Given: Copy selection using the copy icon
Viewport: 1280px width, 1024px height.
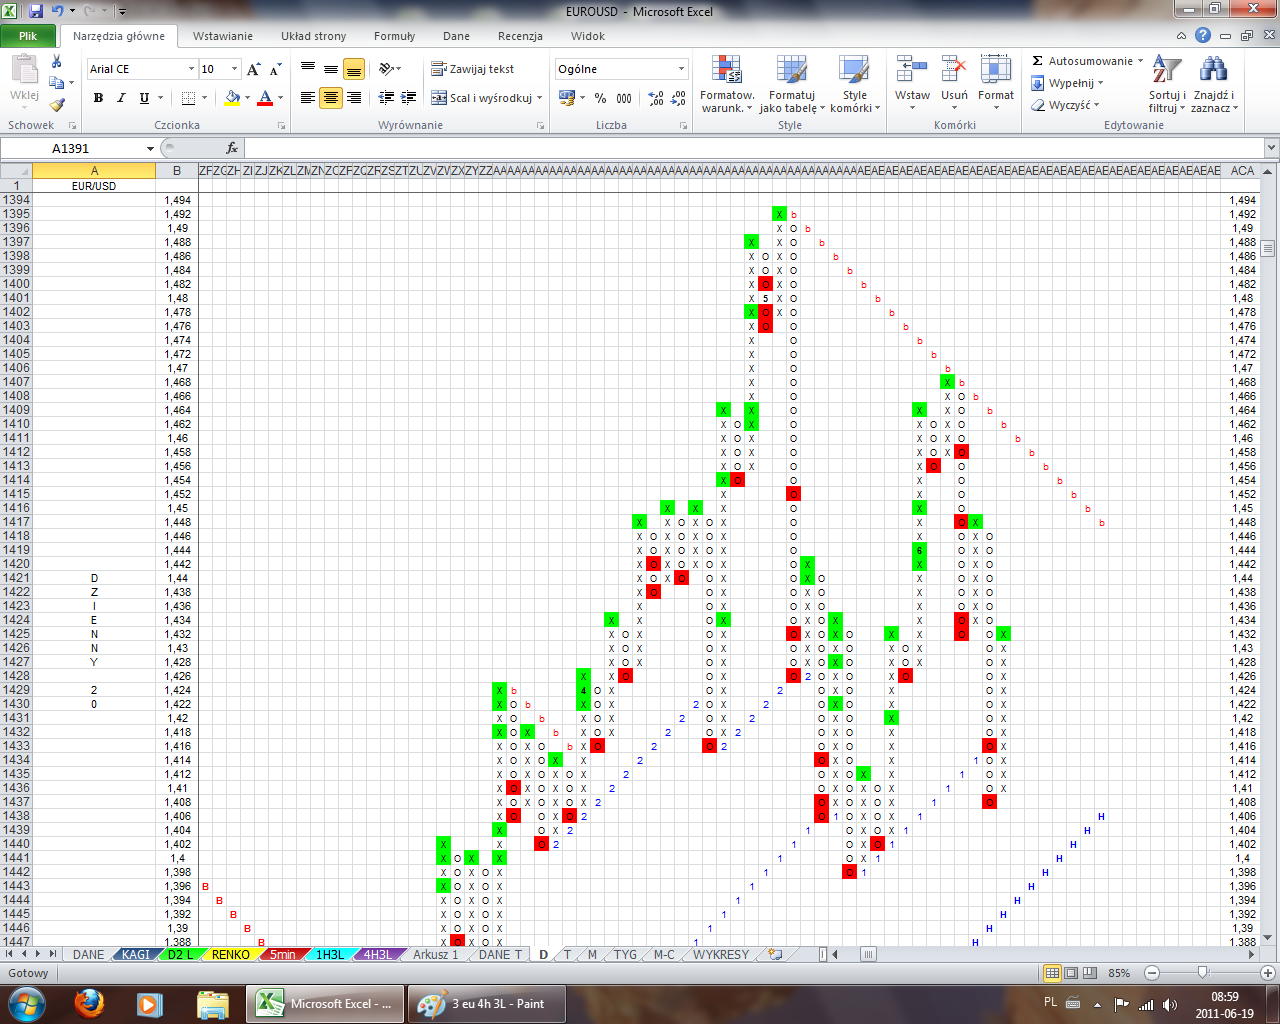Looking at the screenshot, I should pos(57,83).
